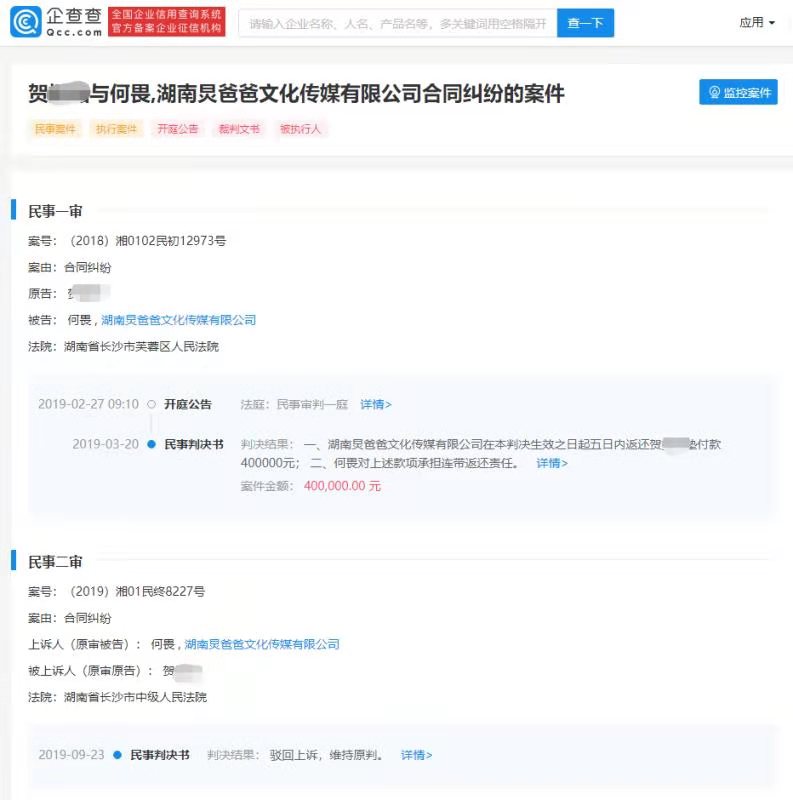The width and height of the screenshot is (793, 800).
Task: Select the 开庭公告 tag
Action: tap(177, 129)
